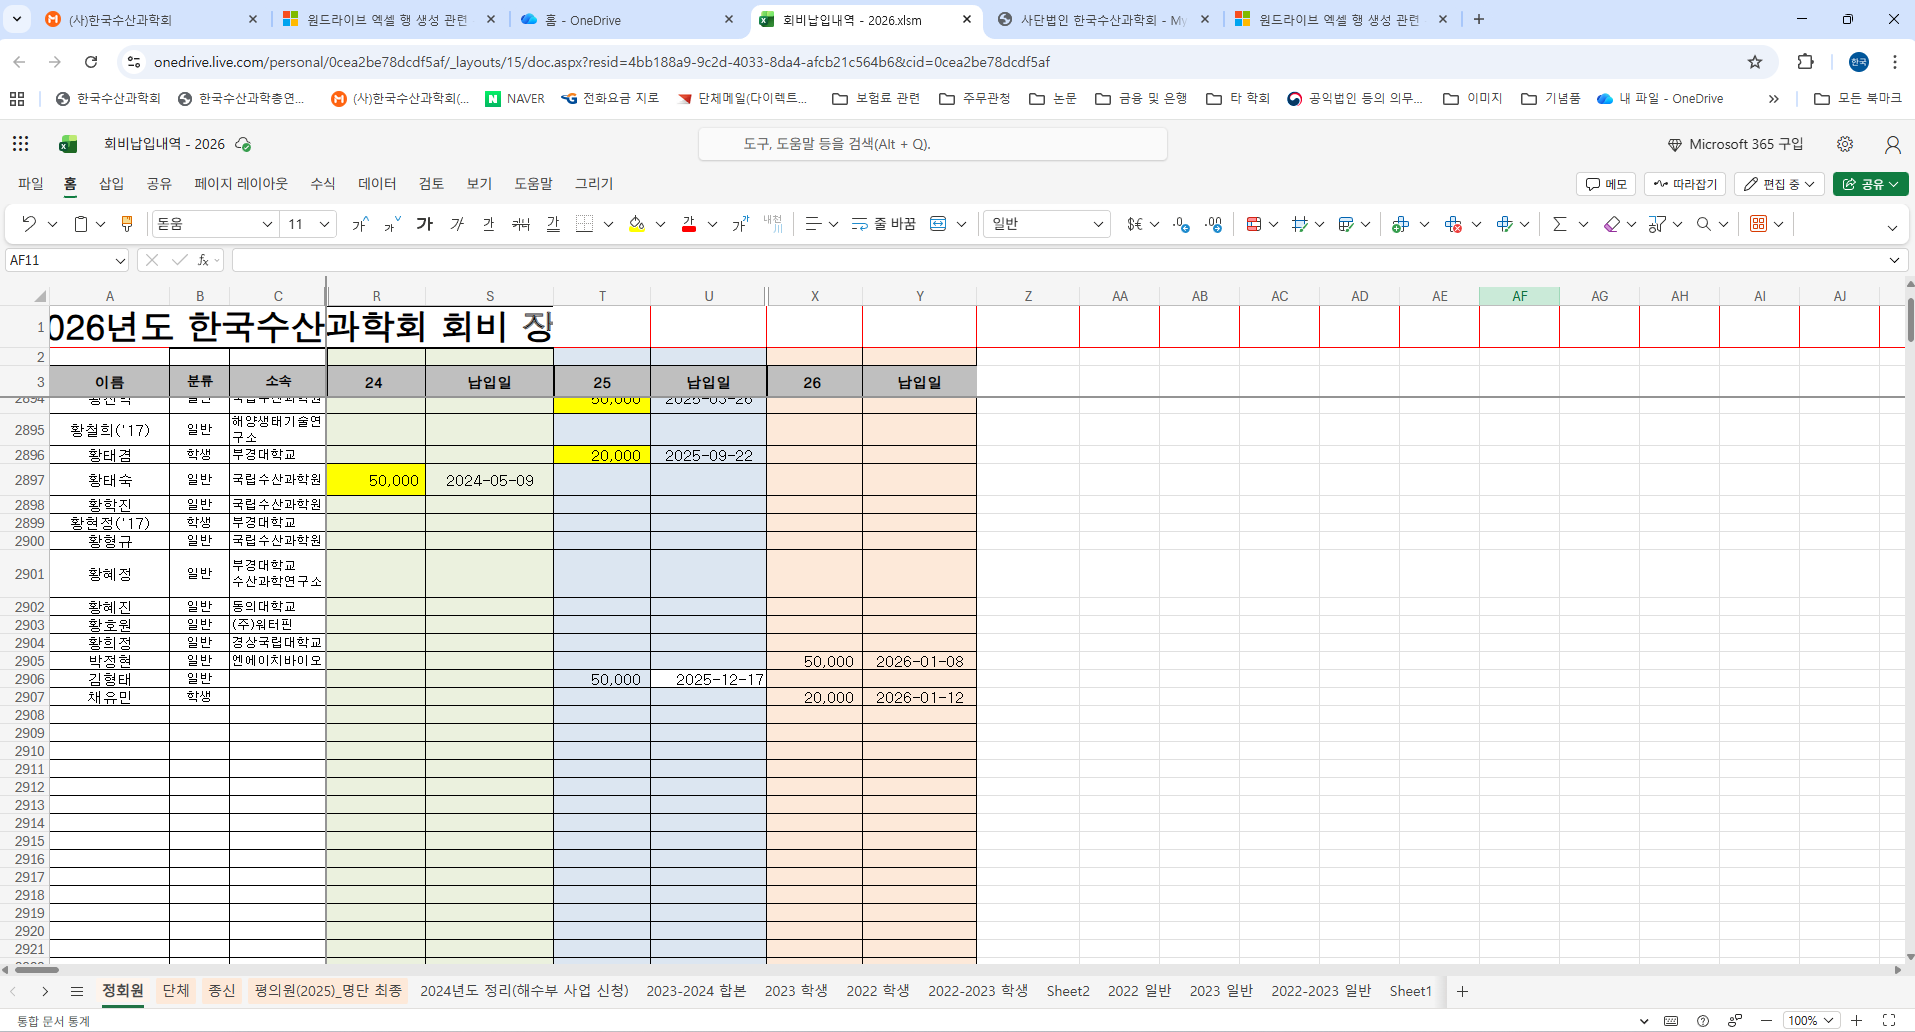Click the formula bar input field
This screenshot has width=1915, height=1032.
click(1058, 260)
